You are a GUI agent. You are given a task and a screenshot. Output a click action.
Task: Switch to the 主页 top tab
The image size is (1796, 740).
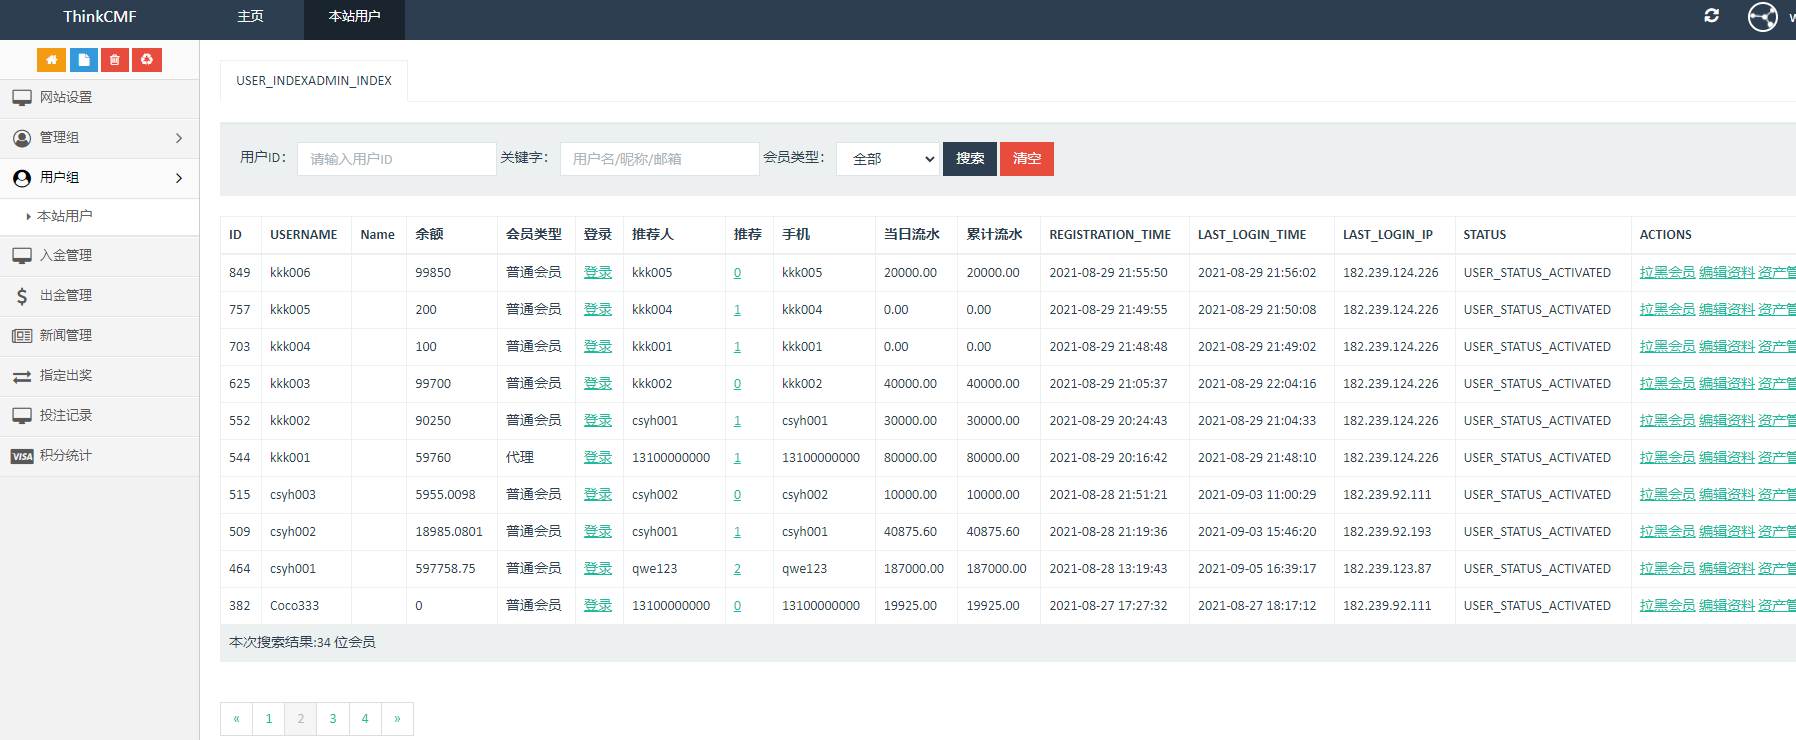click(250, 17)
